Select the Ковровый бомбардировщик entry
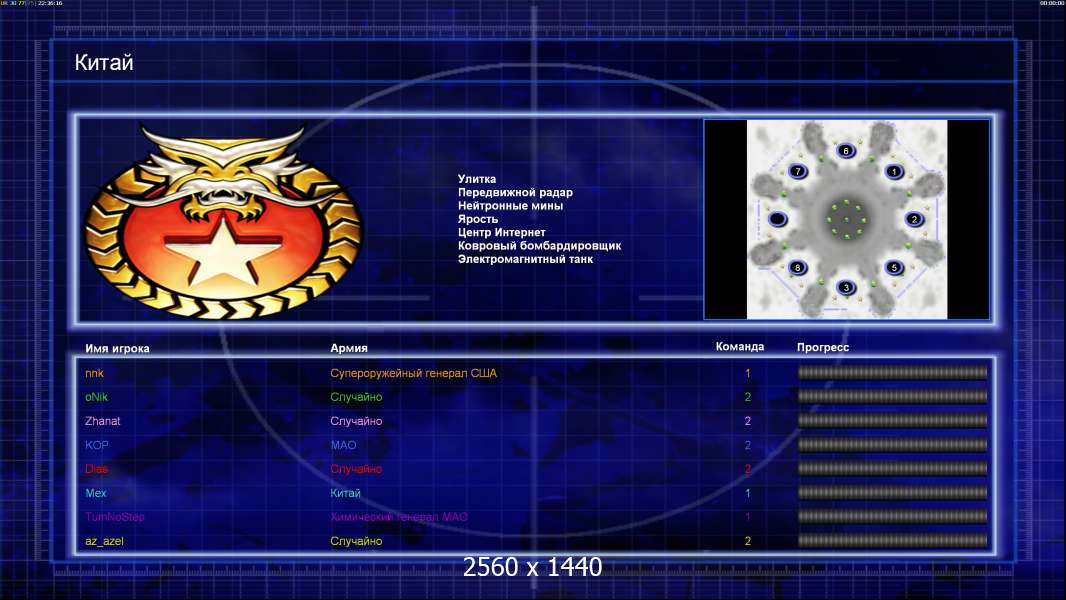 click(x=540, y=246)
